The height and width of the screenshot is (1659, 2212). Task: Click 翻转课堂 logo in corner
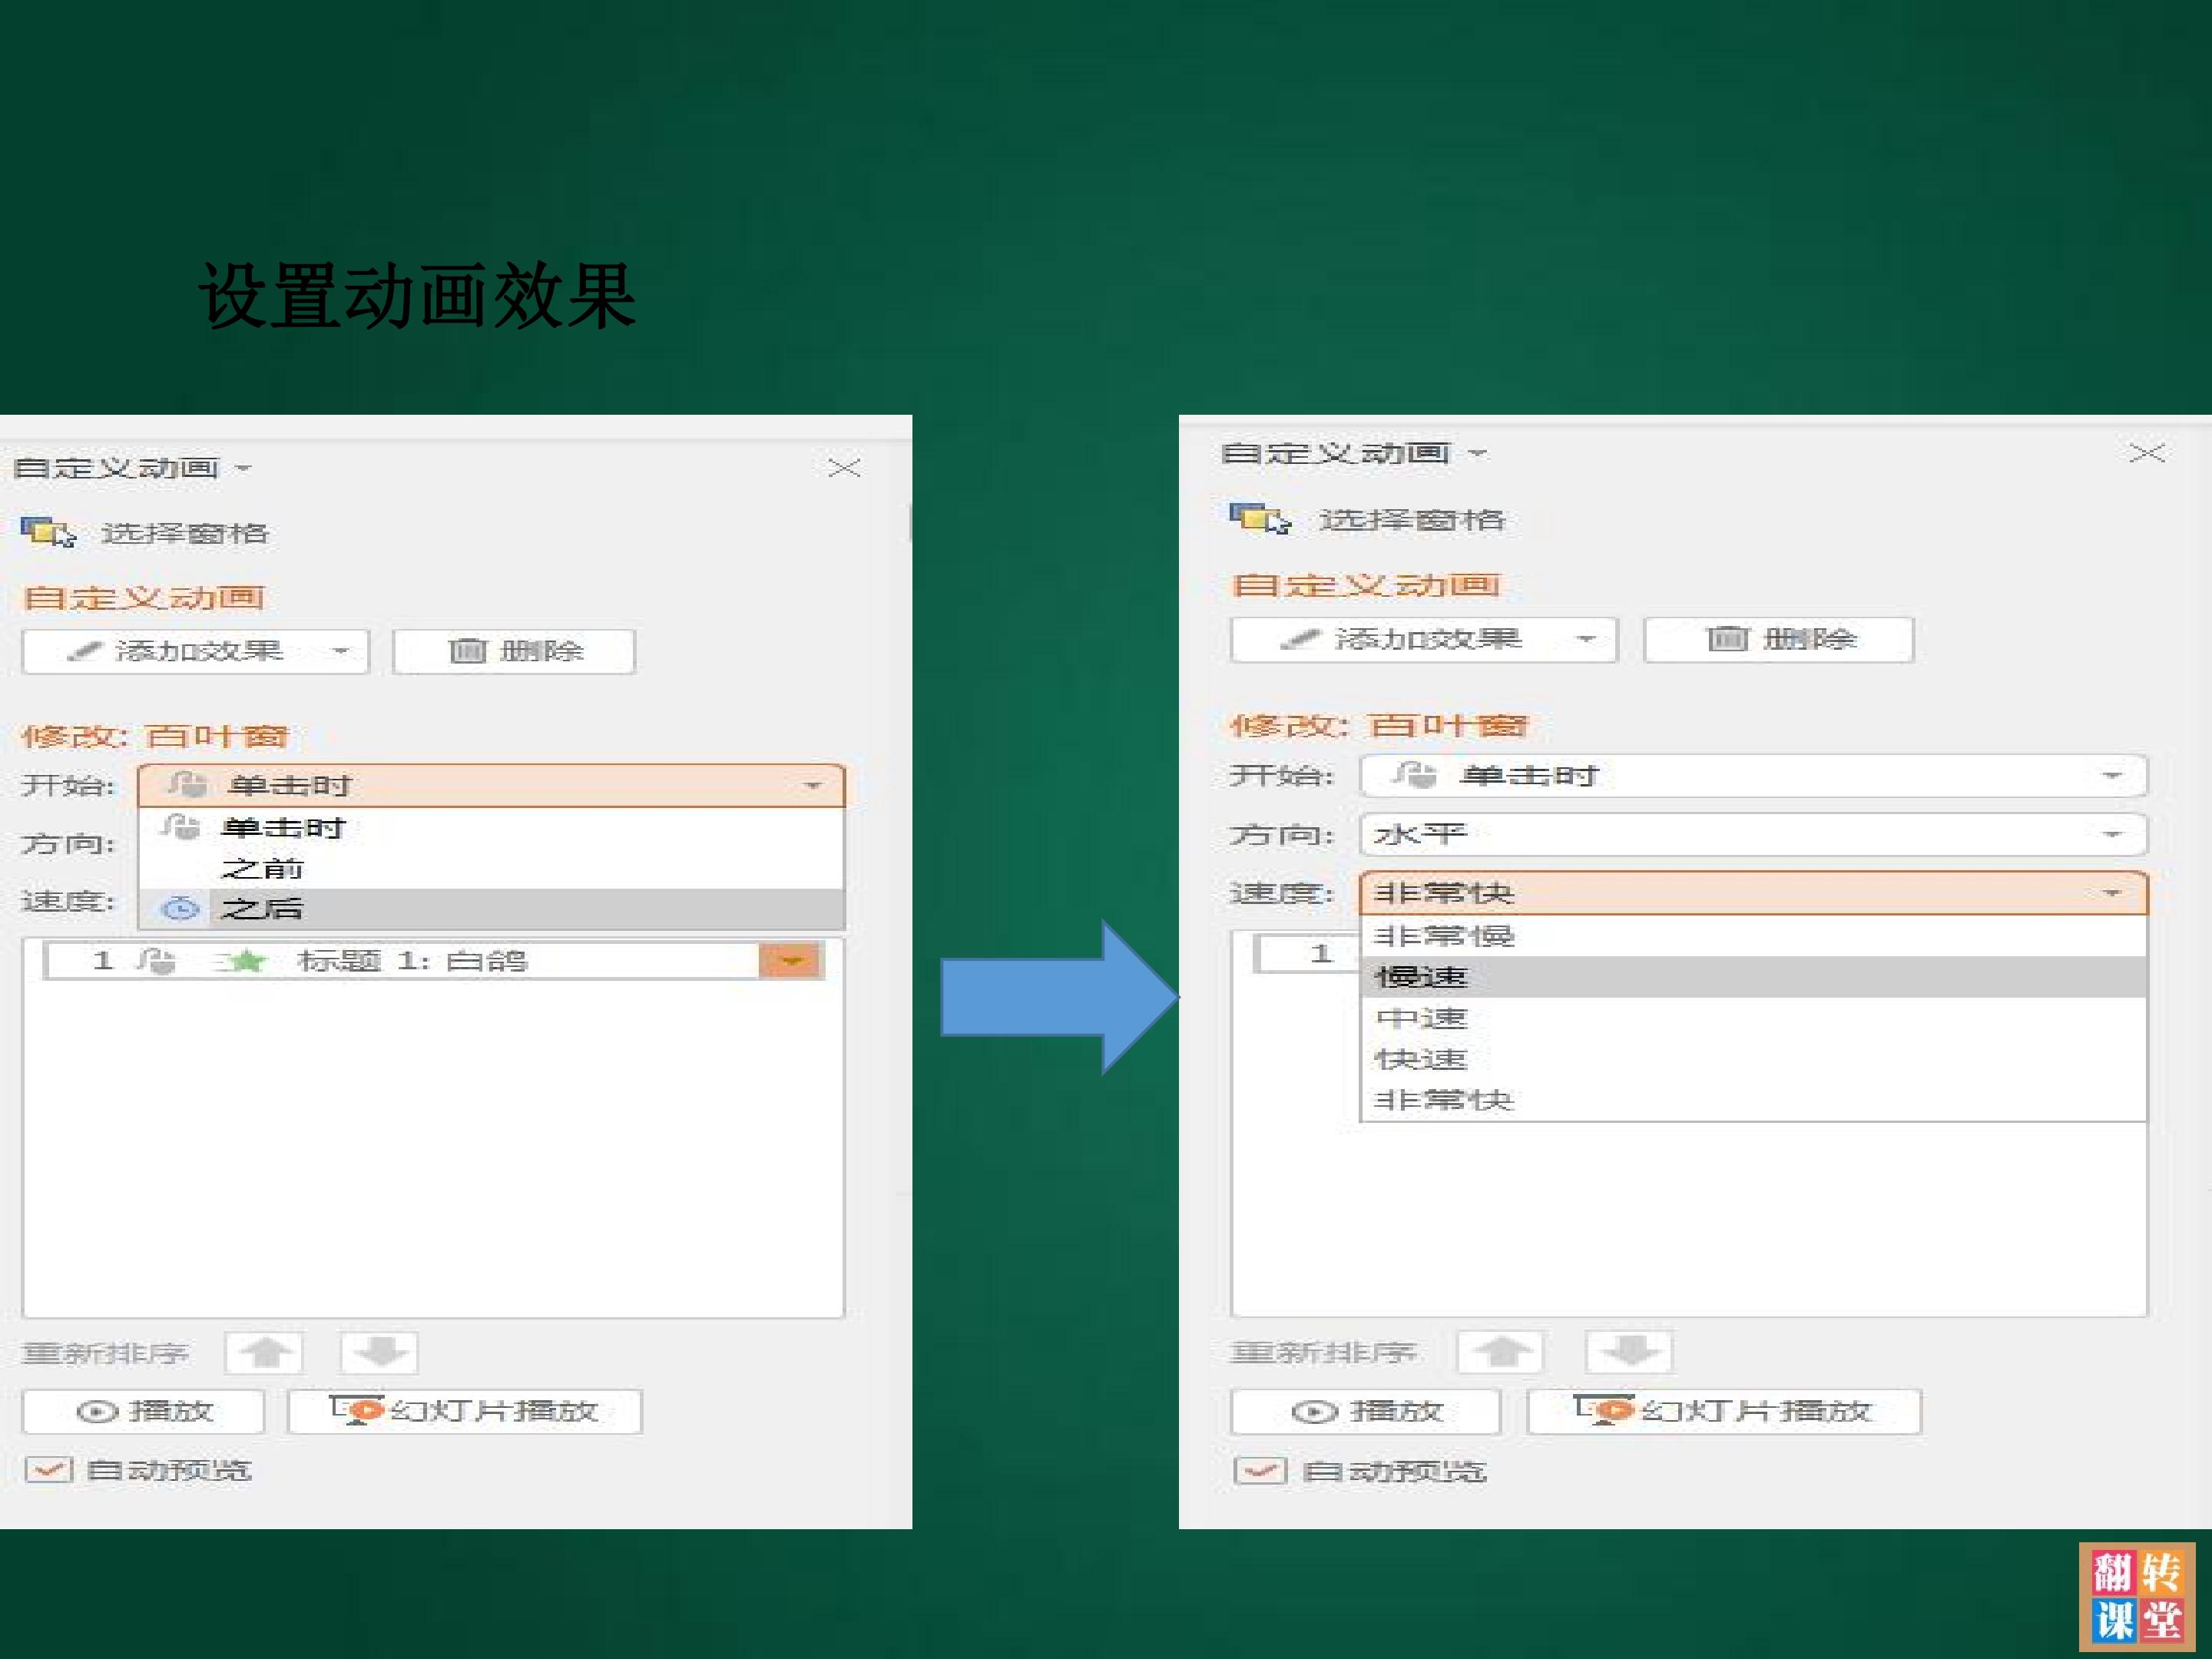tap(2137, 1597)
